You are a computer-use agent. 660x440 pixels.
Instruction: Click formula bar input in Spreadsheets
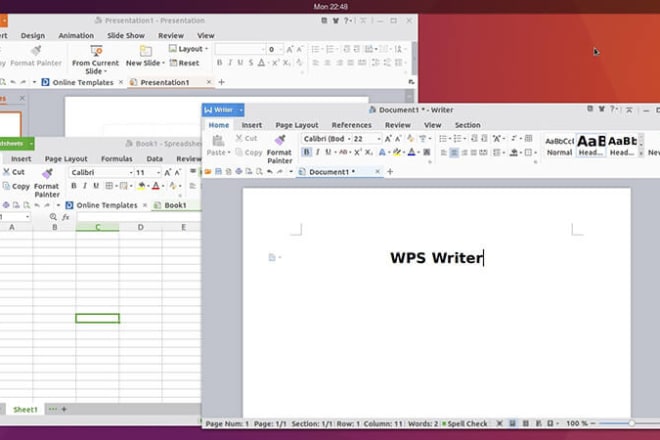(139, 217)
